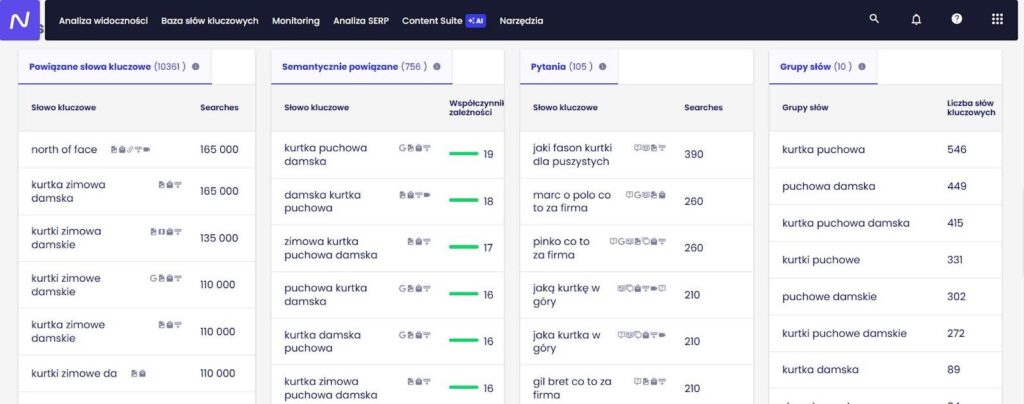Viewport: 1024px width, 404px height.
Task: Select Pytania tab
Action: [569, 67]
